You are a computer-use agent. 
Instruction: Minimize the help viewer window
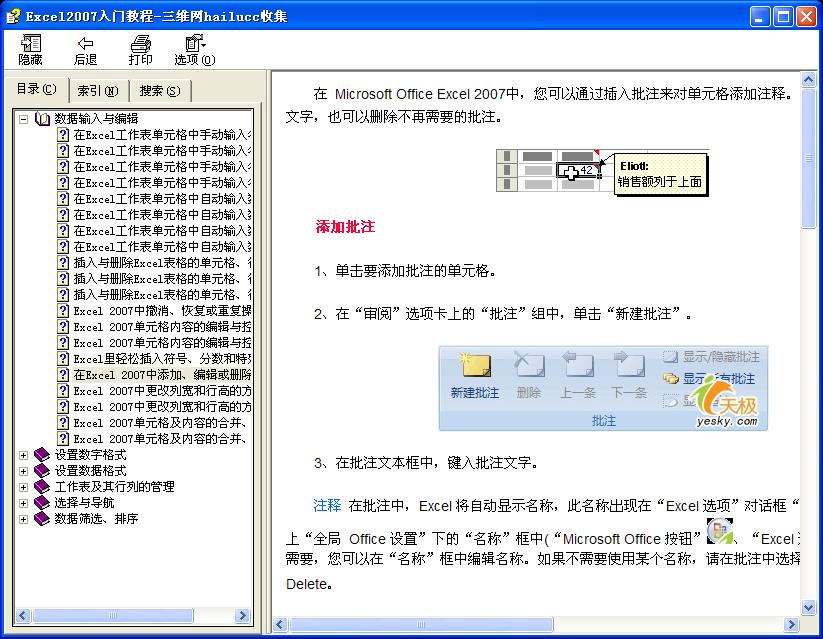759,16
